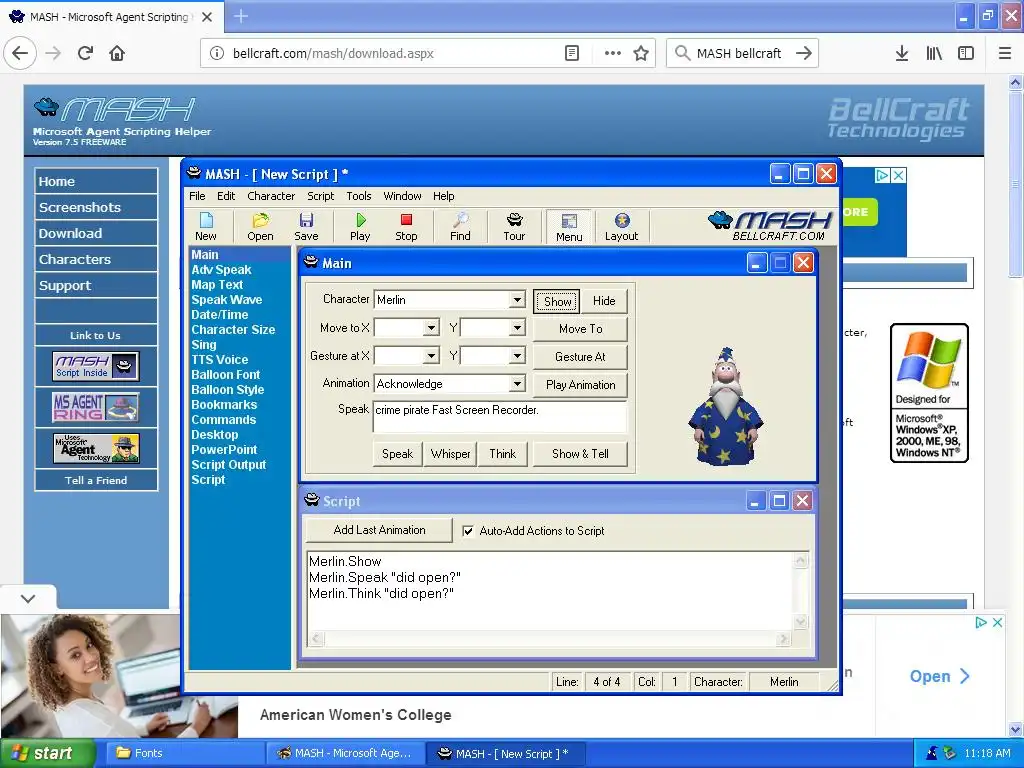1024x768 pixels.
Task: Click the Add Last Animation button
Action: point(379,530)
